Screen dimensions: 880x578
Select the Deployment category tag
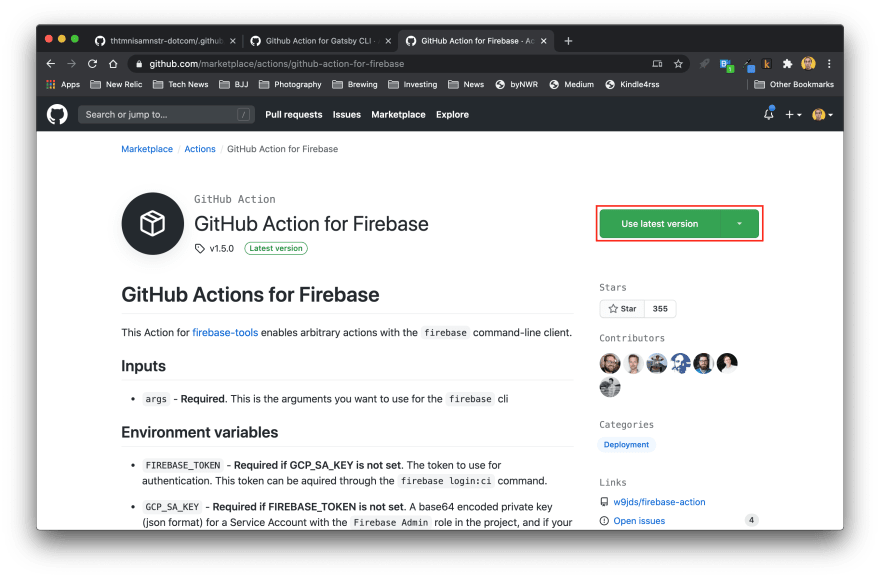click(x=626, y=444)
